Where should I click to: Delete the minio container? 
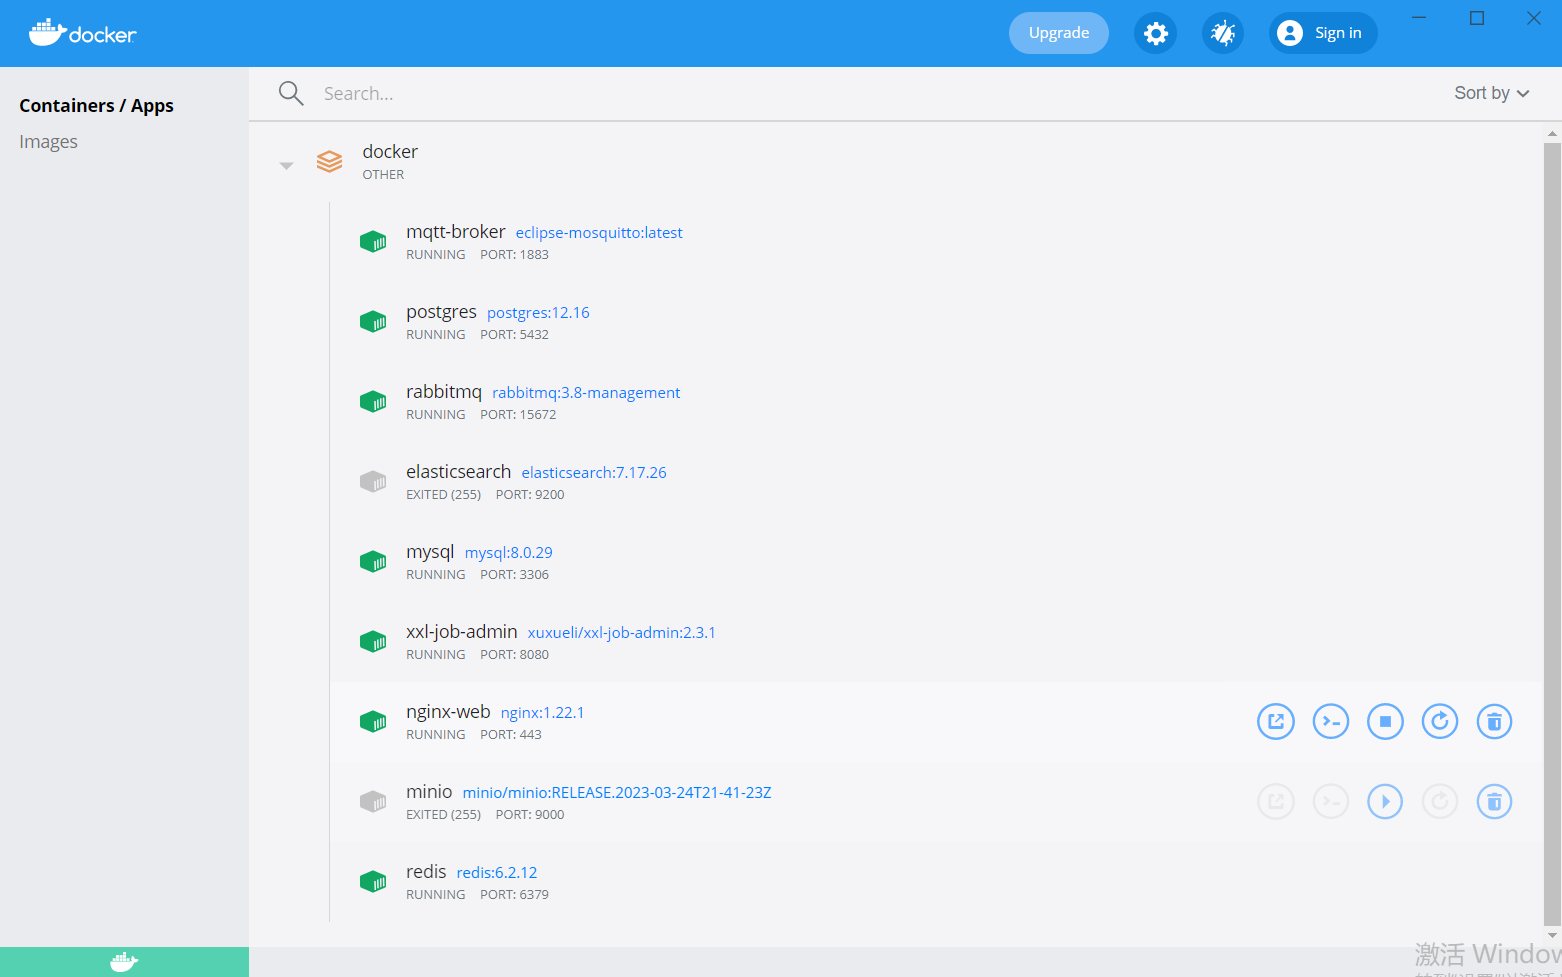click(x=1494, y=801)
